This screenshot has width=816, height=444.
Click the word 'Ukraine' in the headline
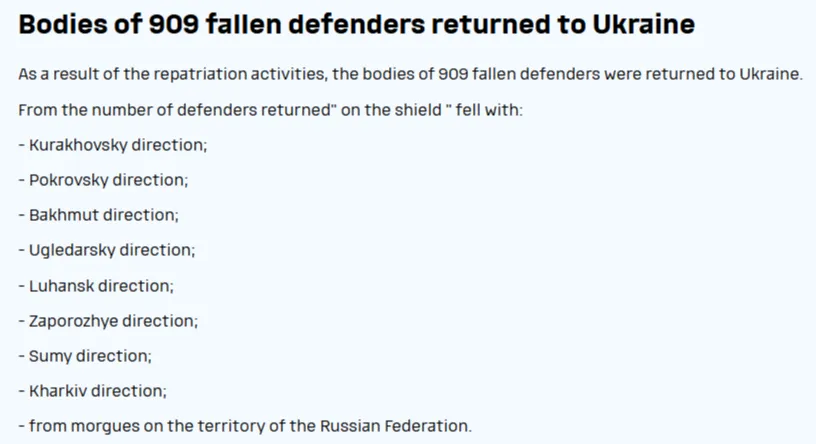(x=644, y=24)
